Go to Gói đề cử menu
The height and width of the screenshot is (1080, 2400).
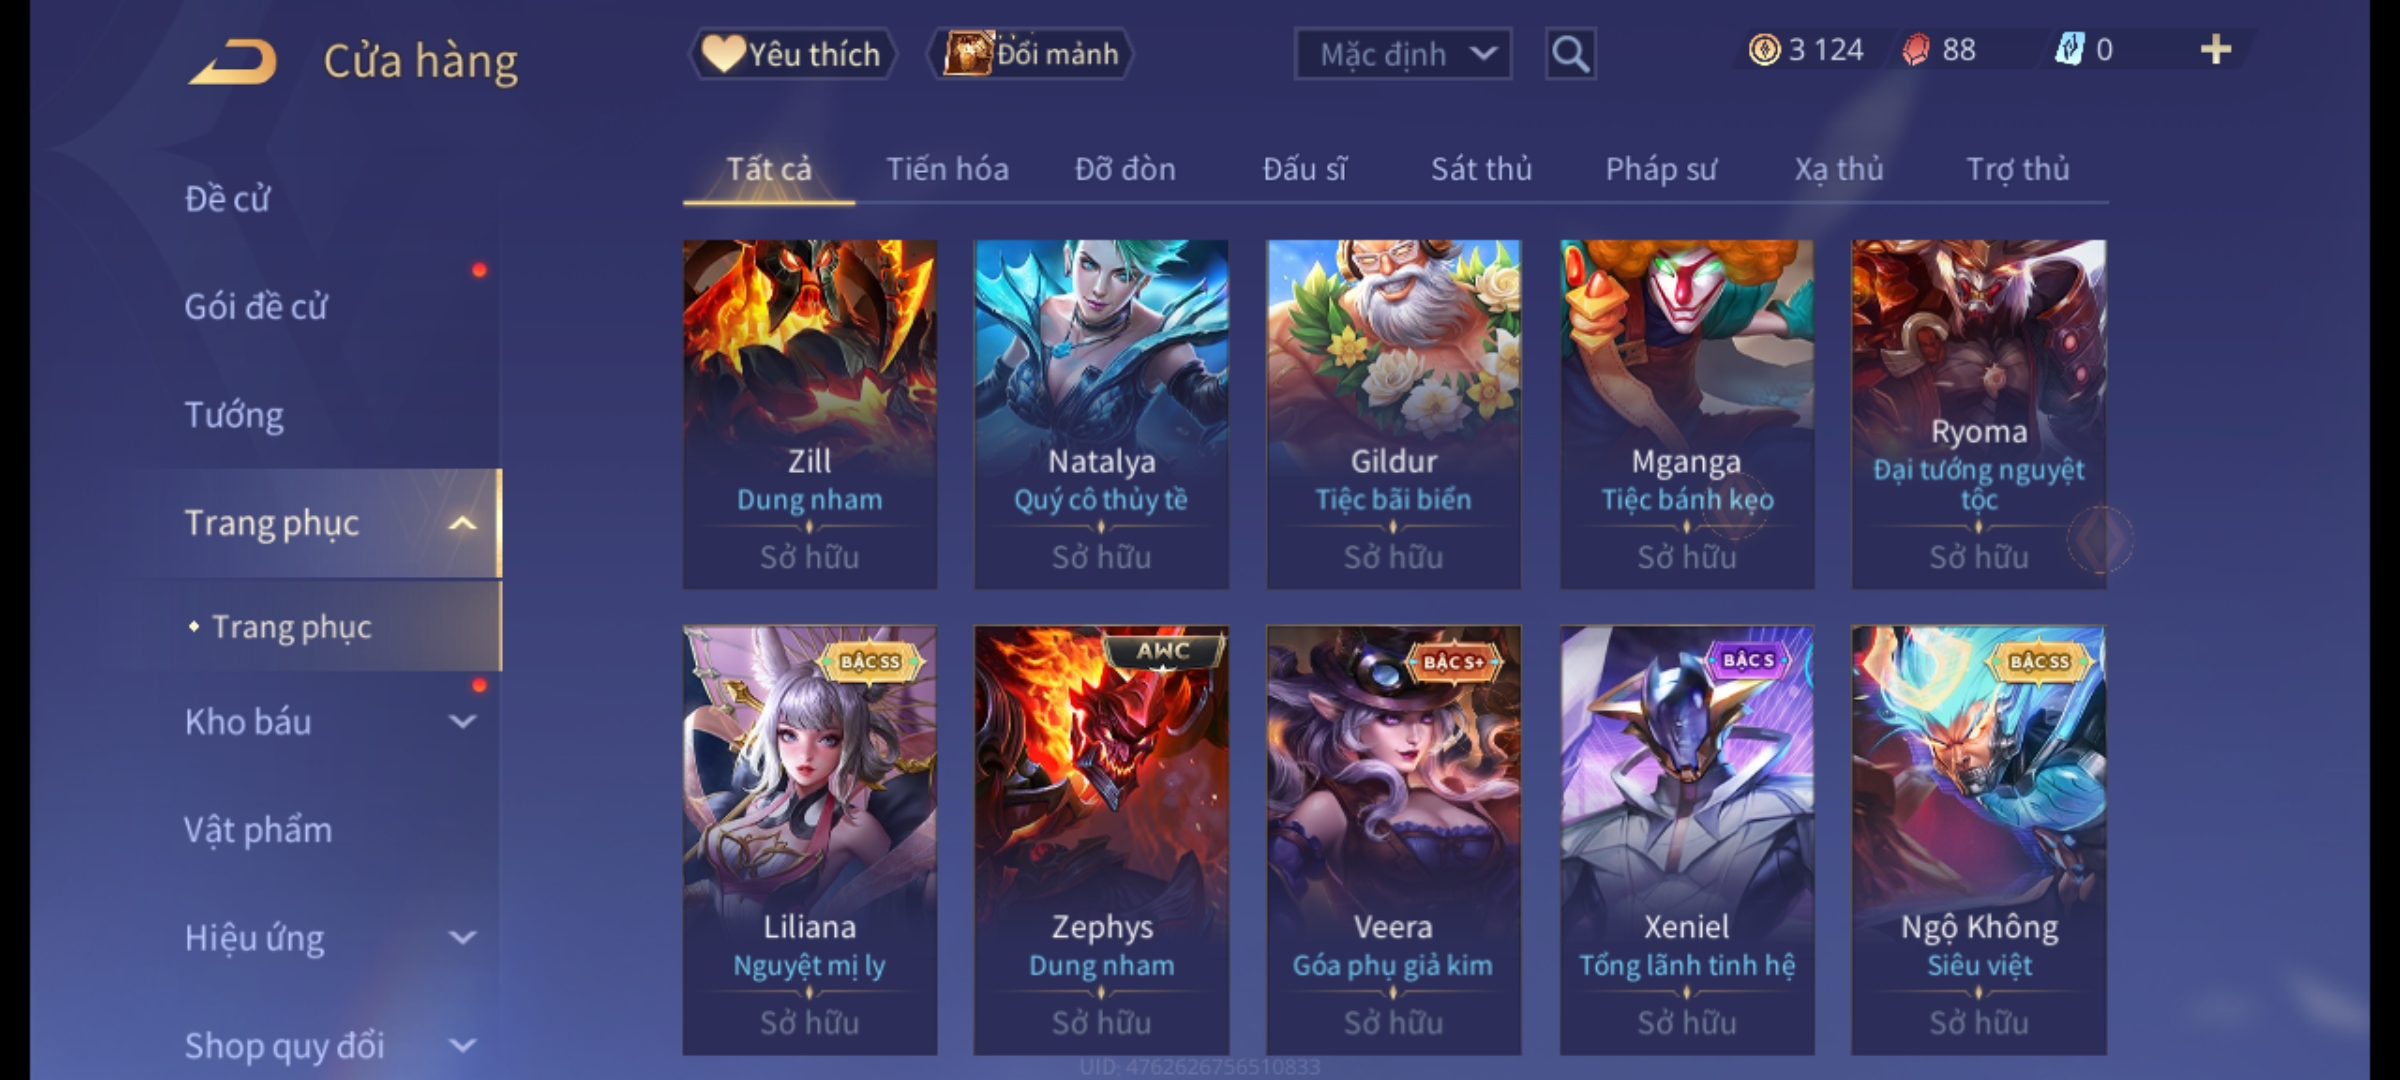pos(255,307)
